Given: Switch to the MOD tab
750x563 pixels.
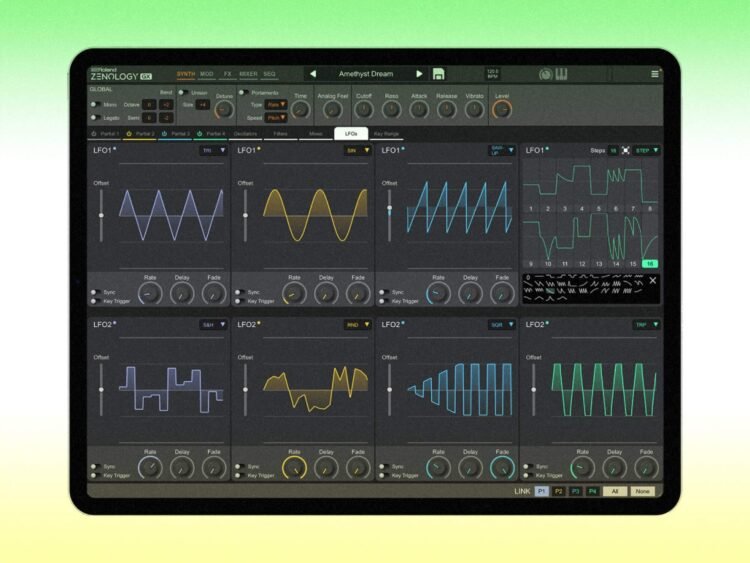Looking at the screenshot, I should click(x=207, y=74).
